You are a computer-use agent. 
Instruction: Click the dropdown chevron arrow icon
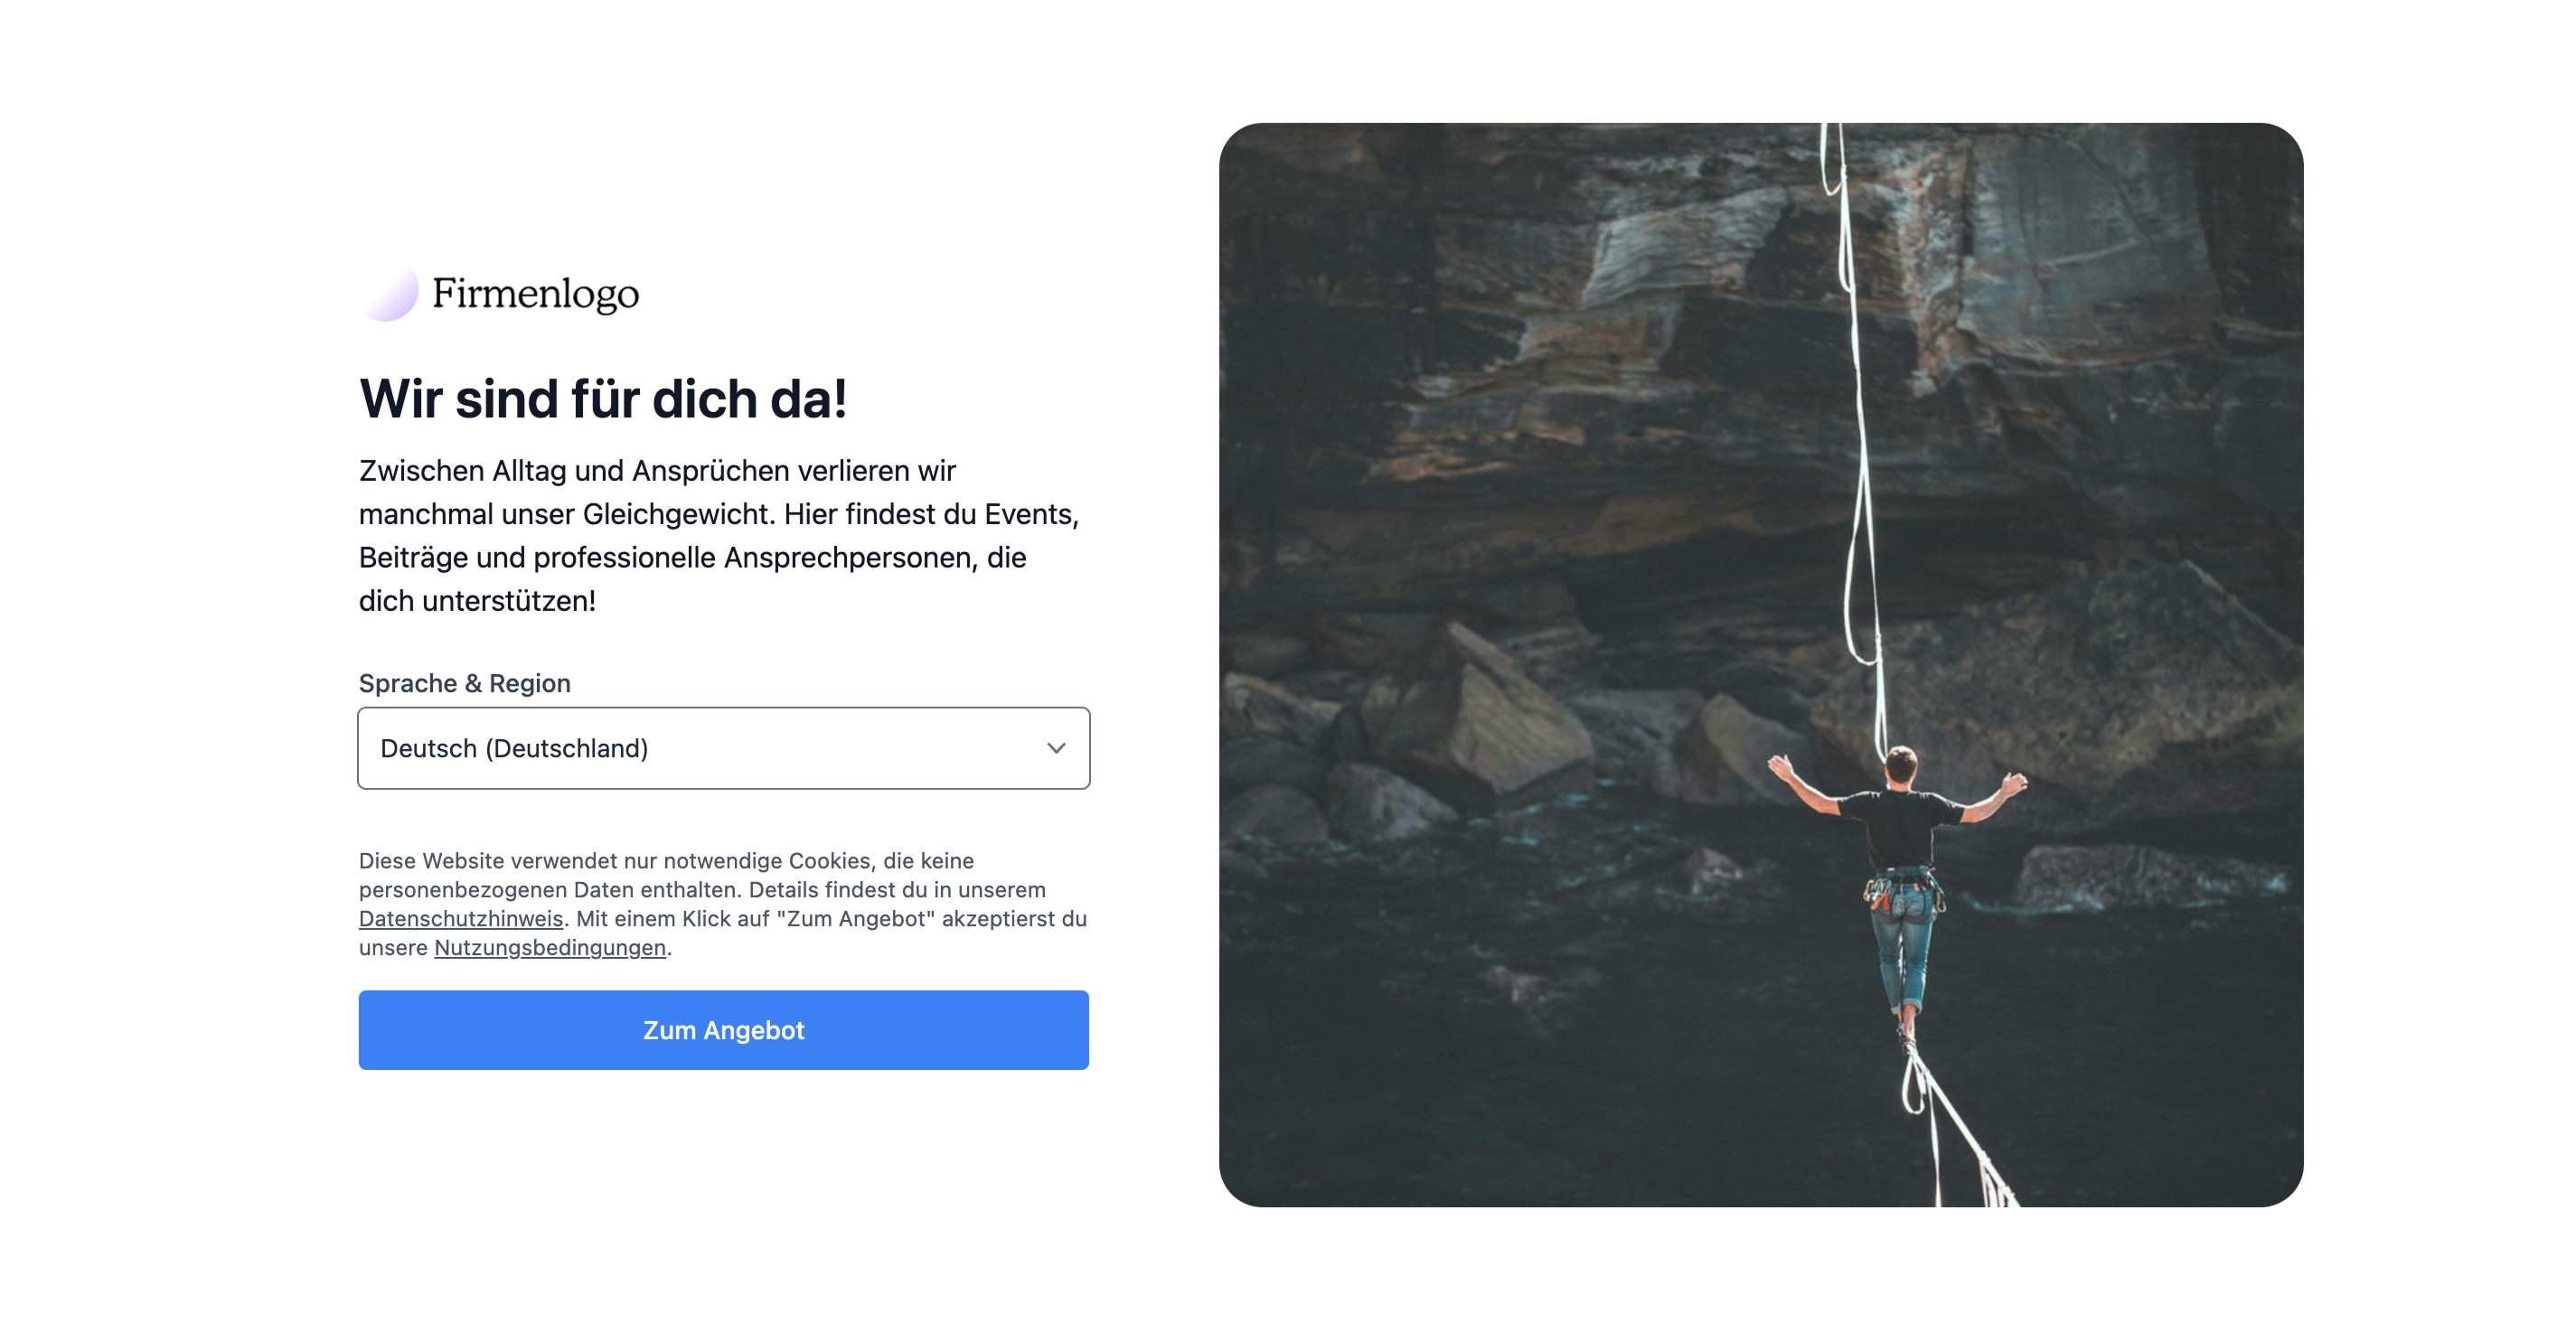(1056, 748)
